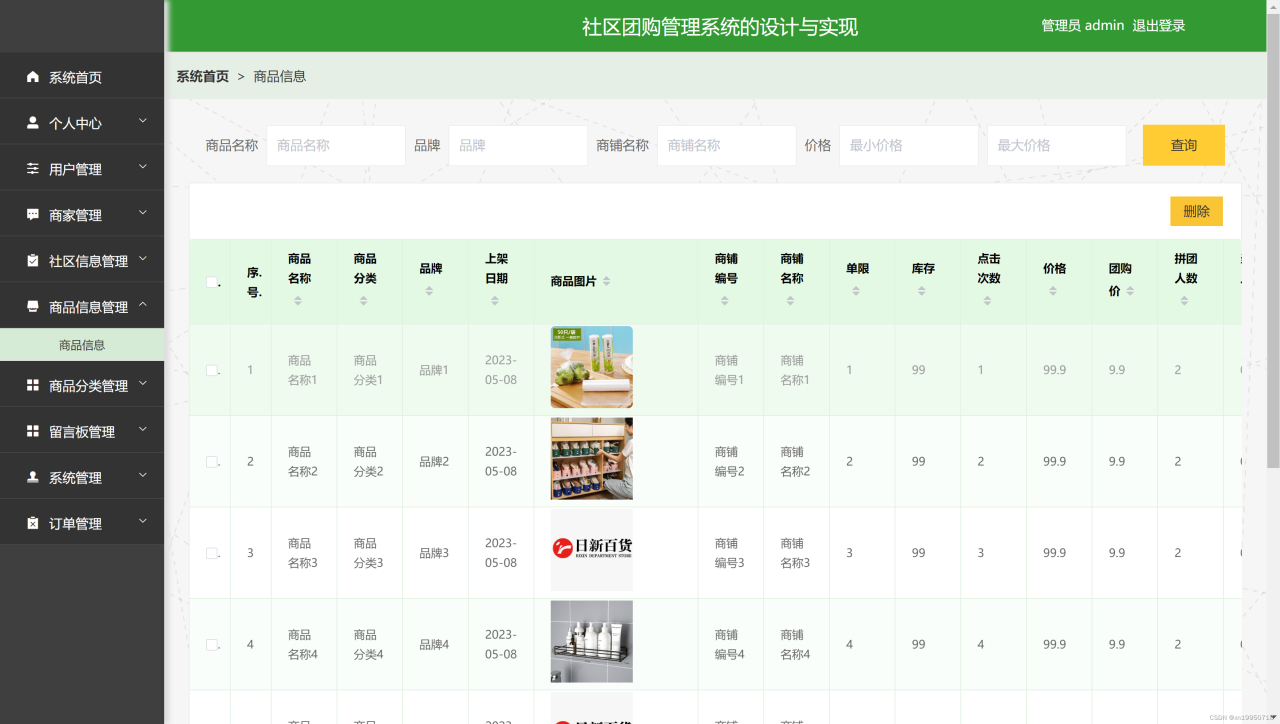Open 系统首页 in the sidebar

tap(82, 77)
